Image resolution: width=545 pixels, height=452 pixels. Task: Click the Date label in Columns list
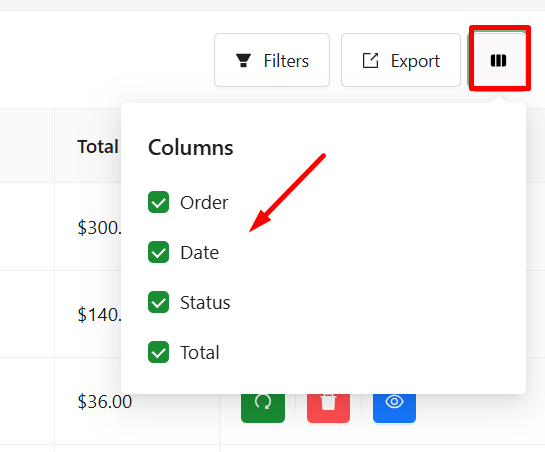[x=200, y=252]
